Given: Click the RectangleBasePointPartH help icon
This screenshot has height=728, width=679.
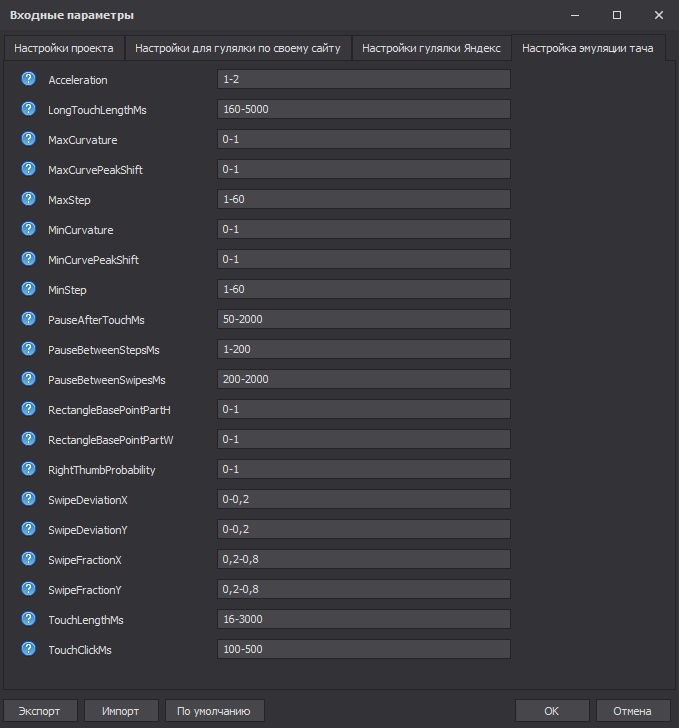Looking at the screenshot, I should (x=28, y=409).
